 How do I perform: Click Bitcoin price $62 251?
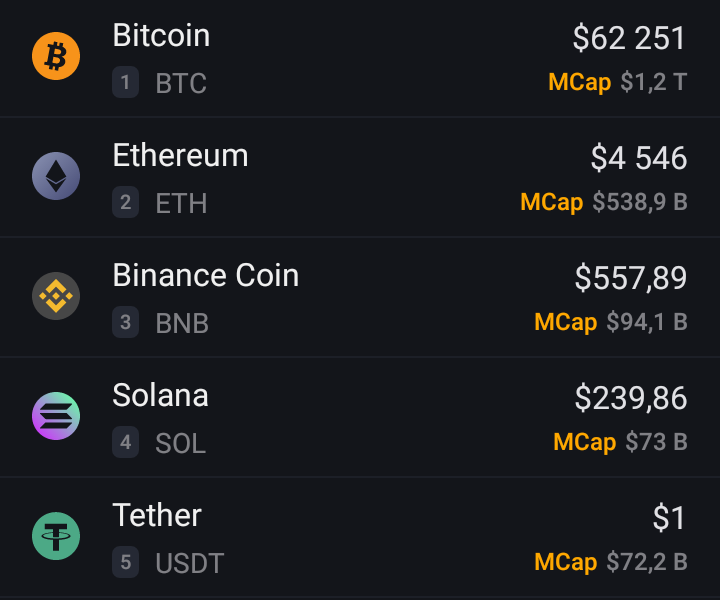(630, 38)
